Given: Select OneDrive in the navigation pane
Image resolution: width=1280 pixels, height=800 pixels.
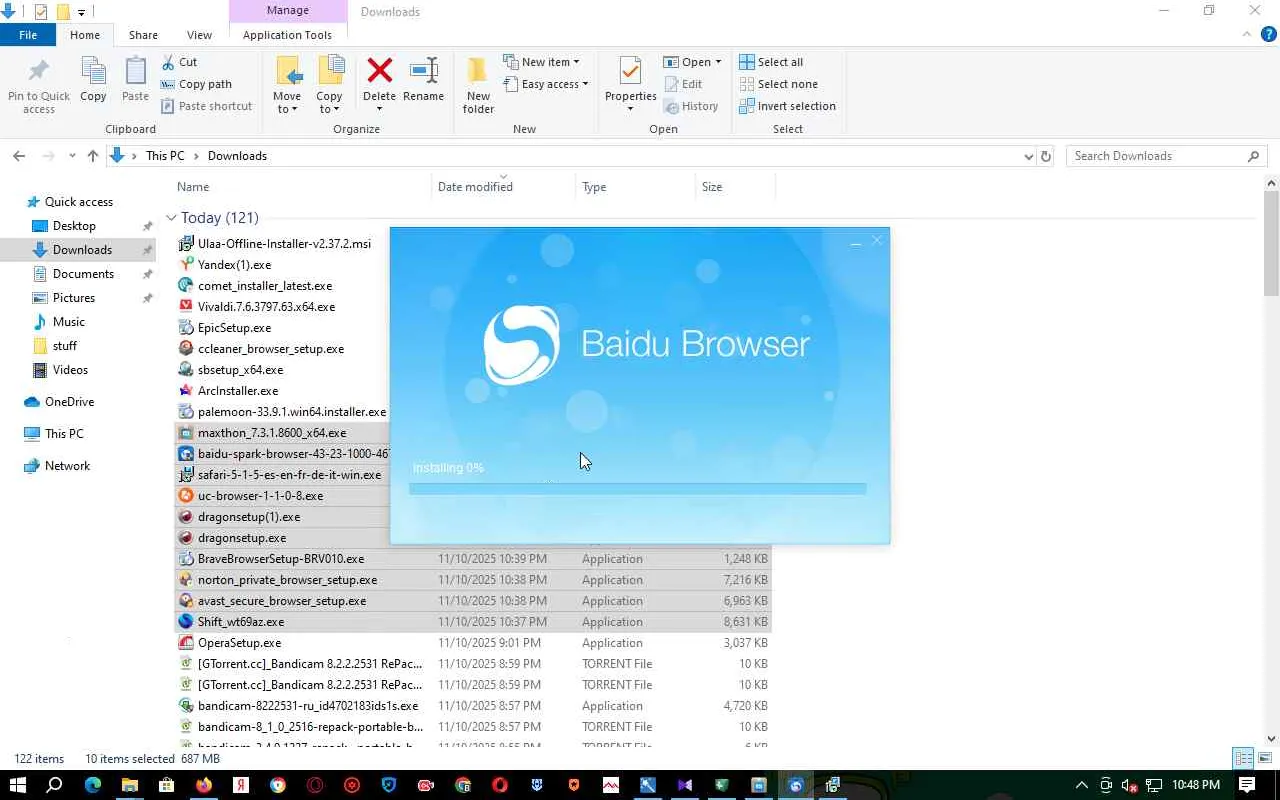Looking at the screenshot, I should (69, 402).
